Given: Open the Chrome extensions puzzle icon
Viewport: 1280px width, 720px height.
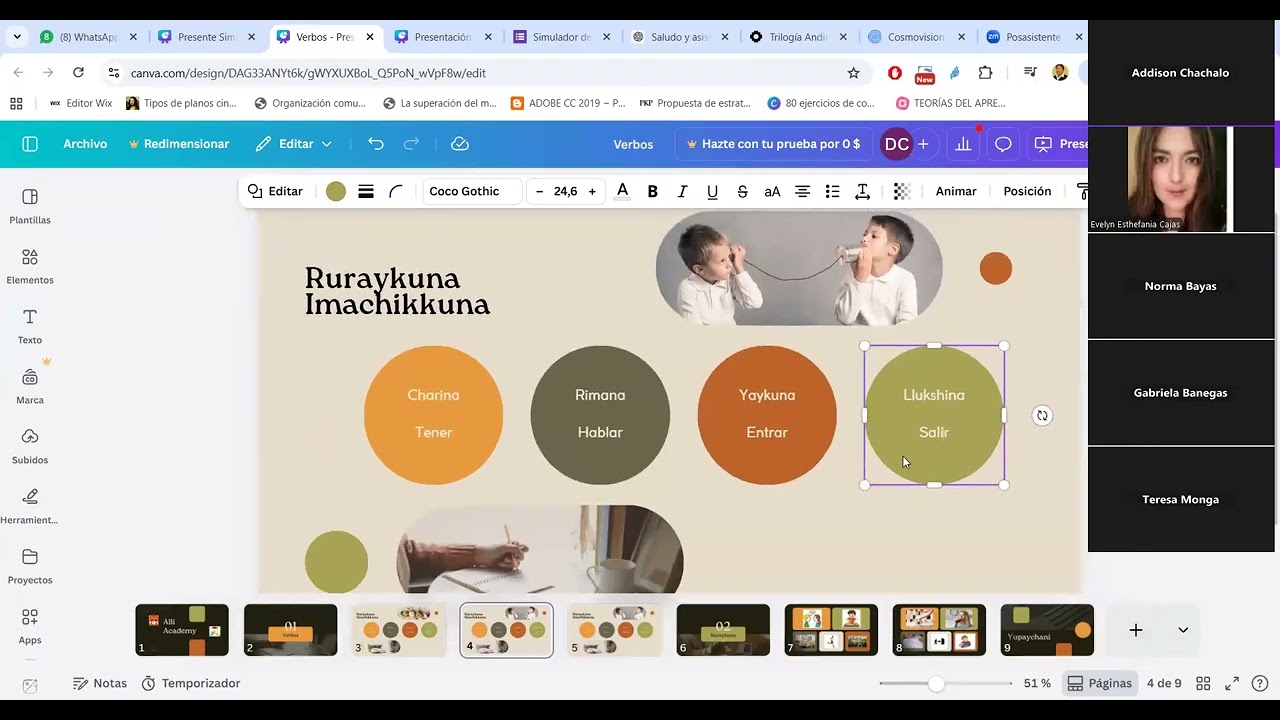Looking at the screenshot, I should (x=985, y=72).
